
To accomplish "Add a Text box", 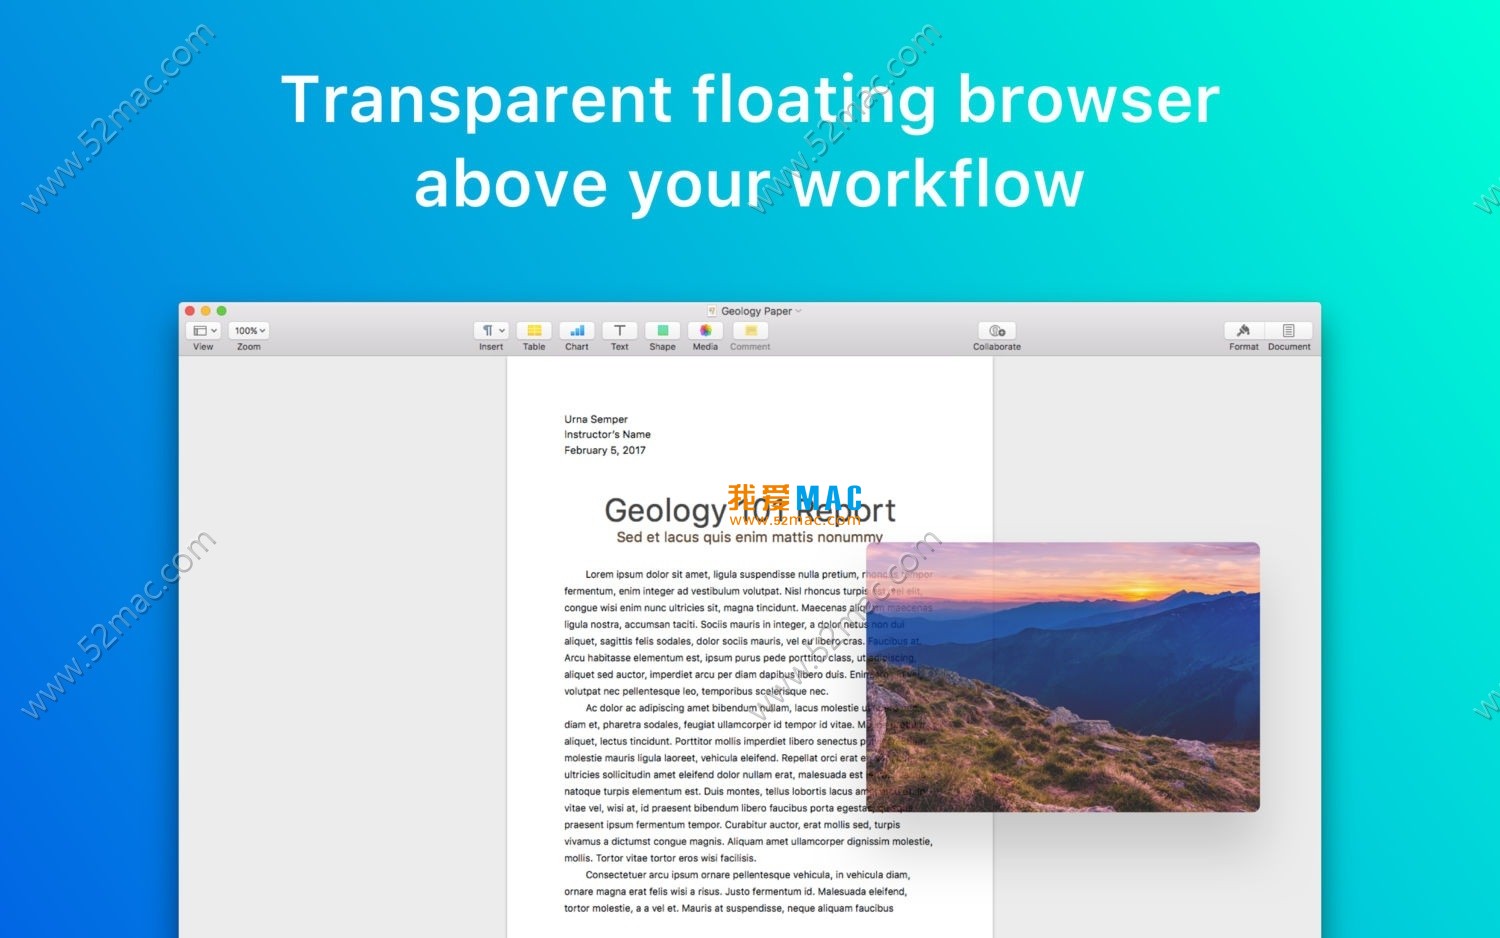I will (x=620, y=331).
